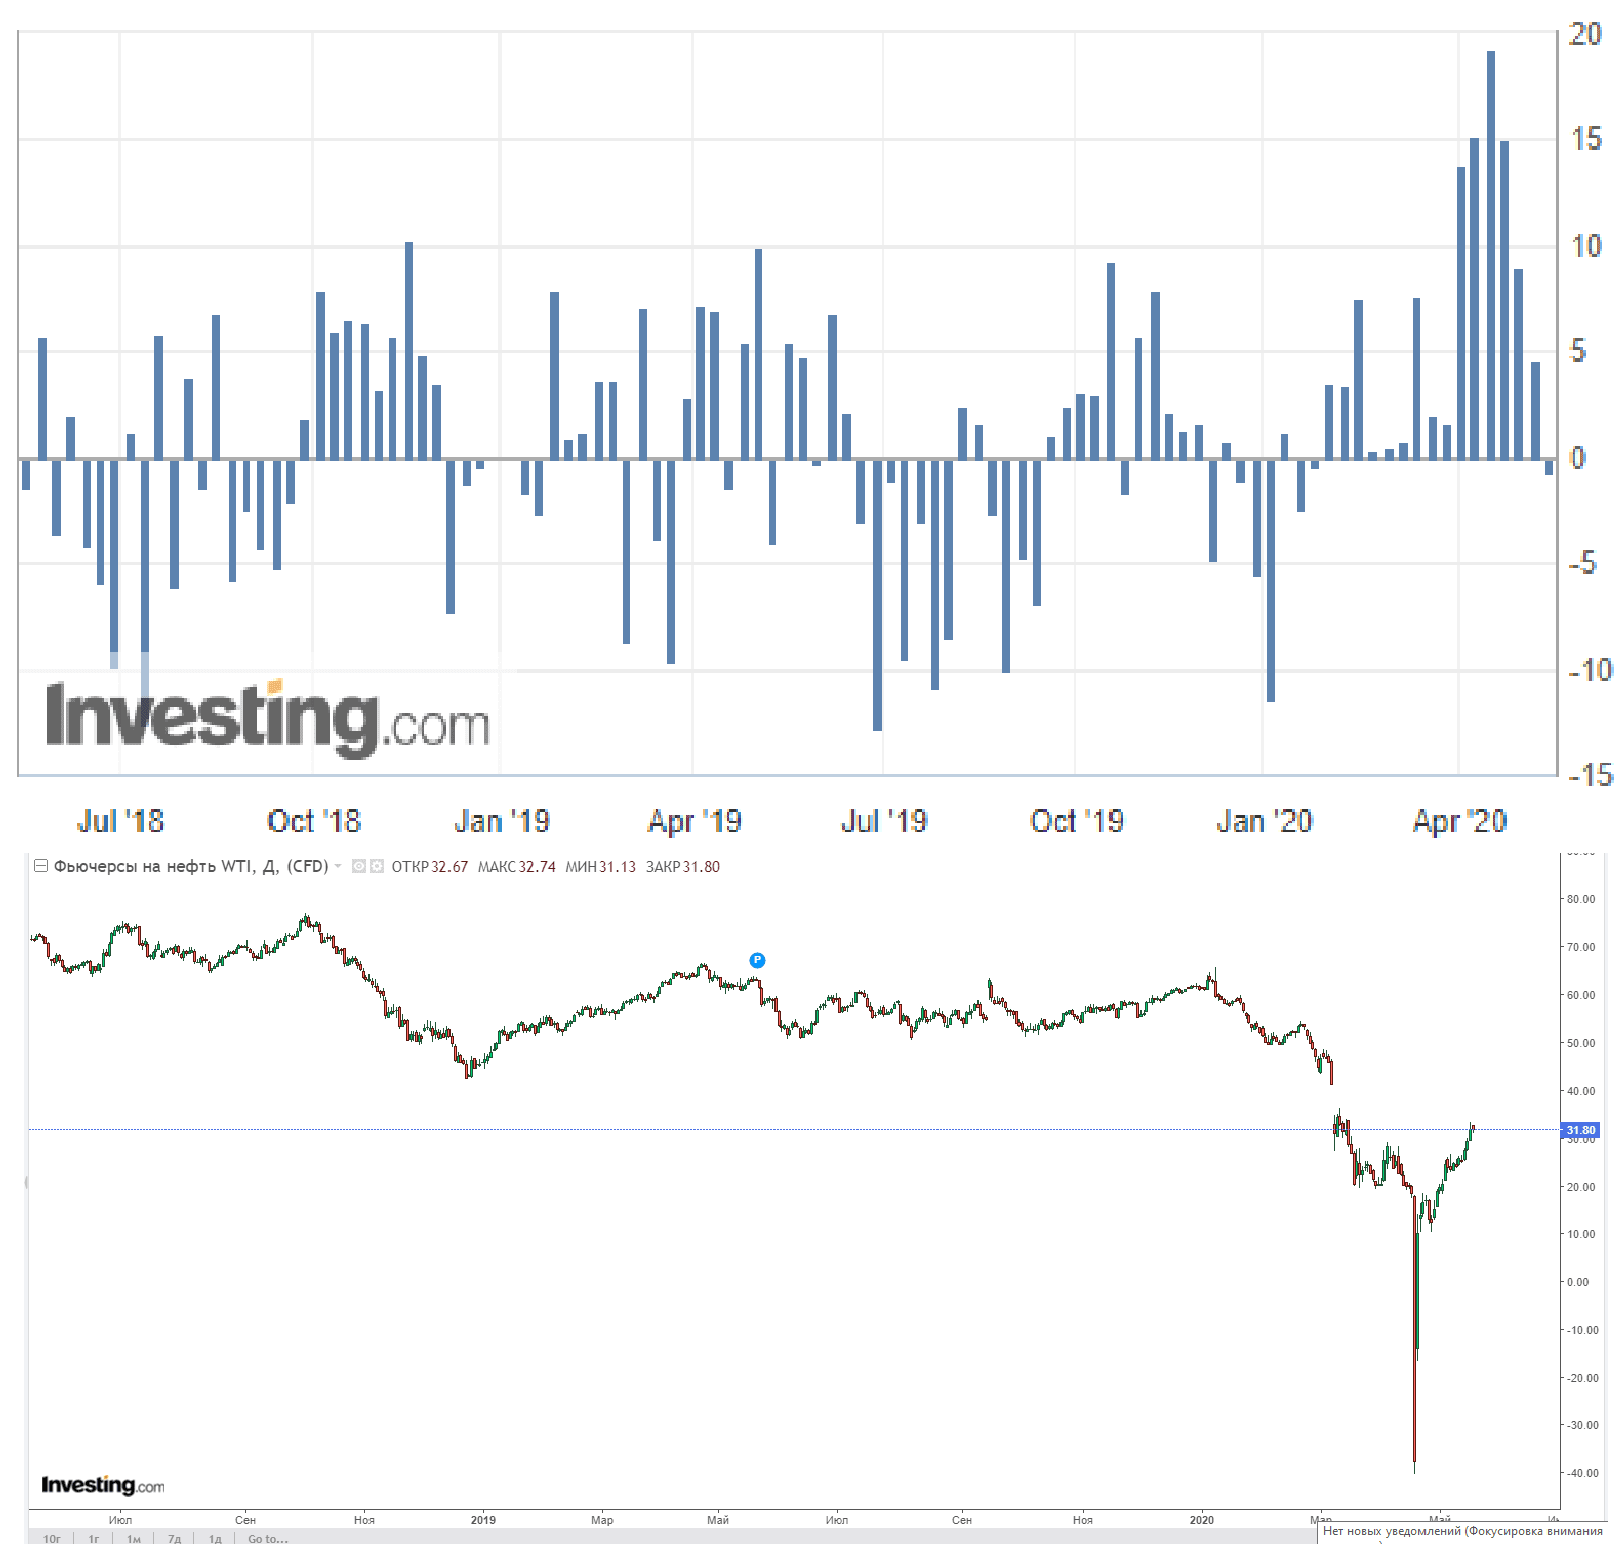Click the ЗАКР 31.80 close value
This screenshot has width=1624, height=1552.
[x=682, y=867]
